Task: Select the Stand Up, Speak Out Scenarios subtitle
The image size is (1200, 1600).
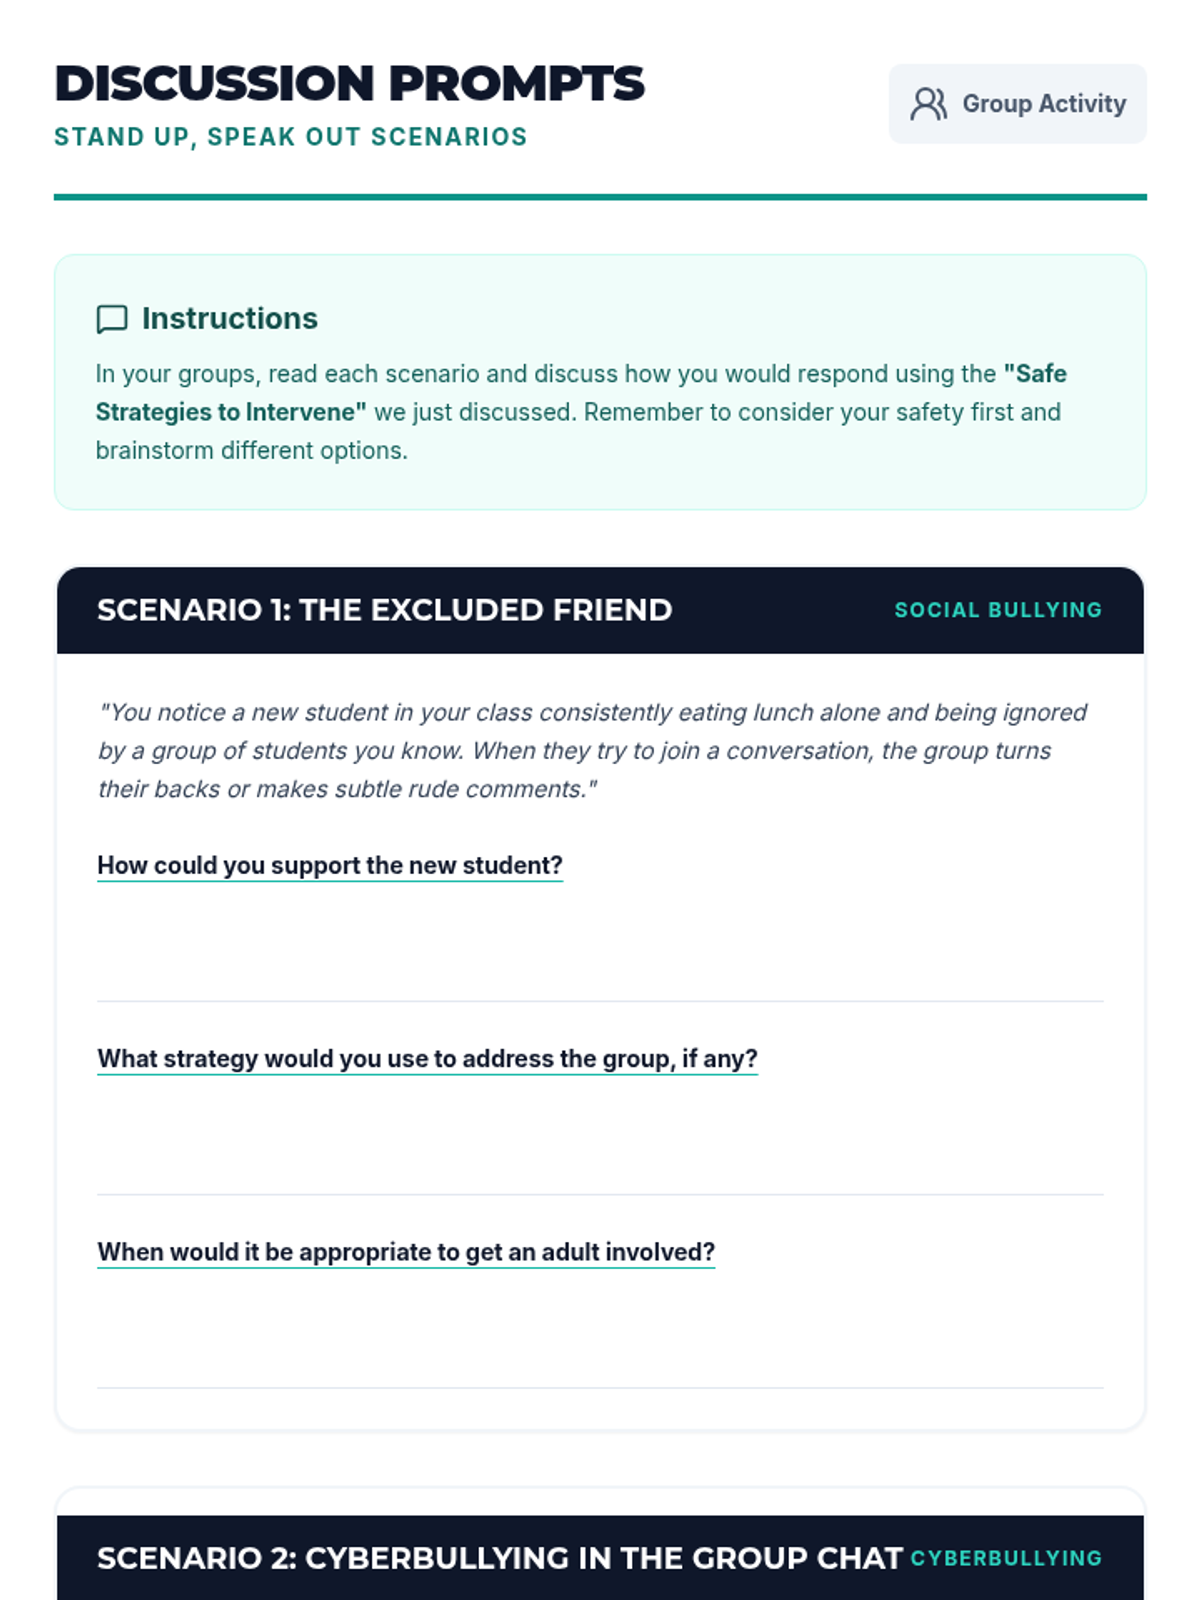Action: pos(290,137)
